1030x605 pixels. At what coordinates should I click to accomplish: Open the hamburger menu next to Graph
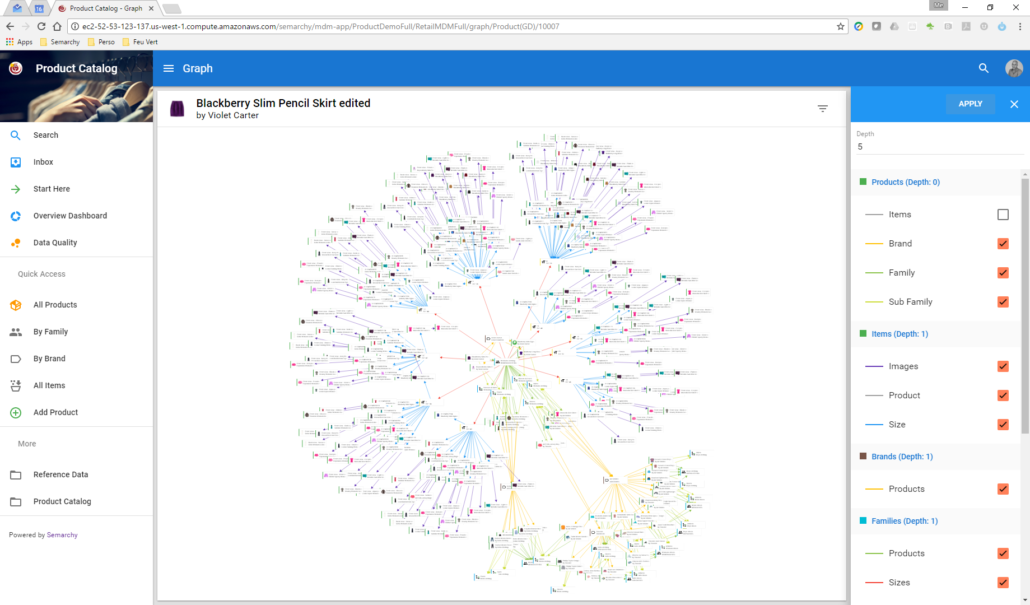tap(168, 68)
